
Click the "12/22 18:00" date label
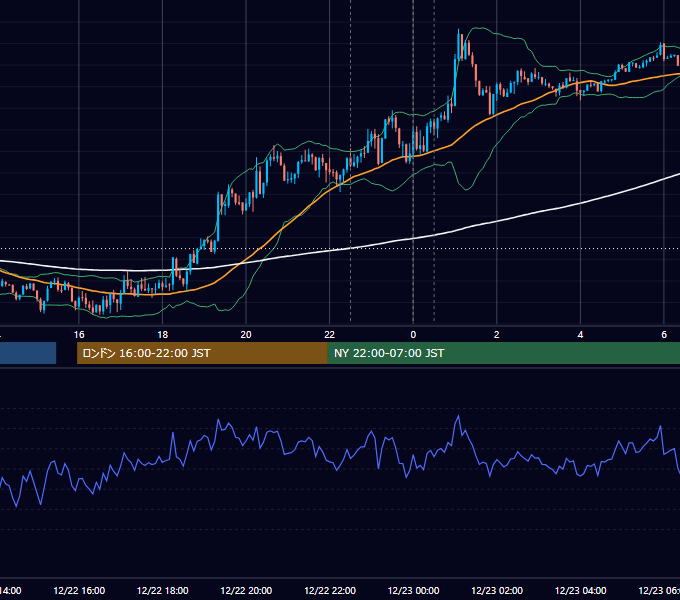coord(163,591)
